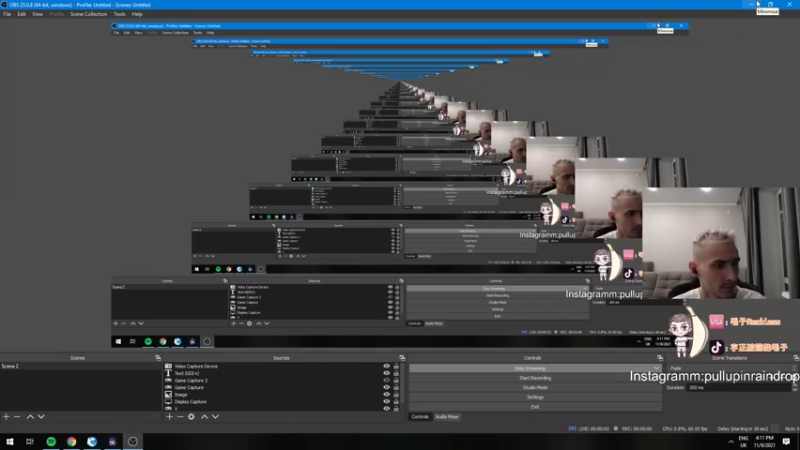Open Spotify from the taskbar
The width and height of the screenshot is (800, 450).
point(51,442)
